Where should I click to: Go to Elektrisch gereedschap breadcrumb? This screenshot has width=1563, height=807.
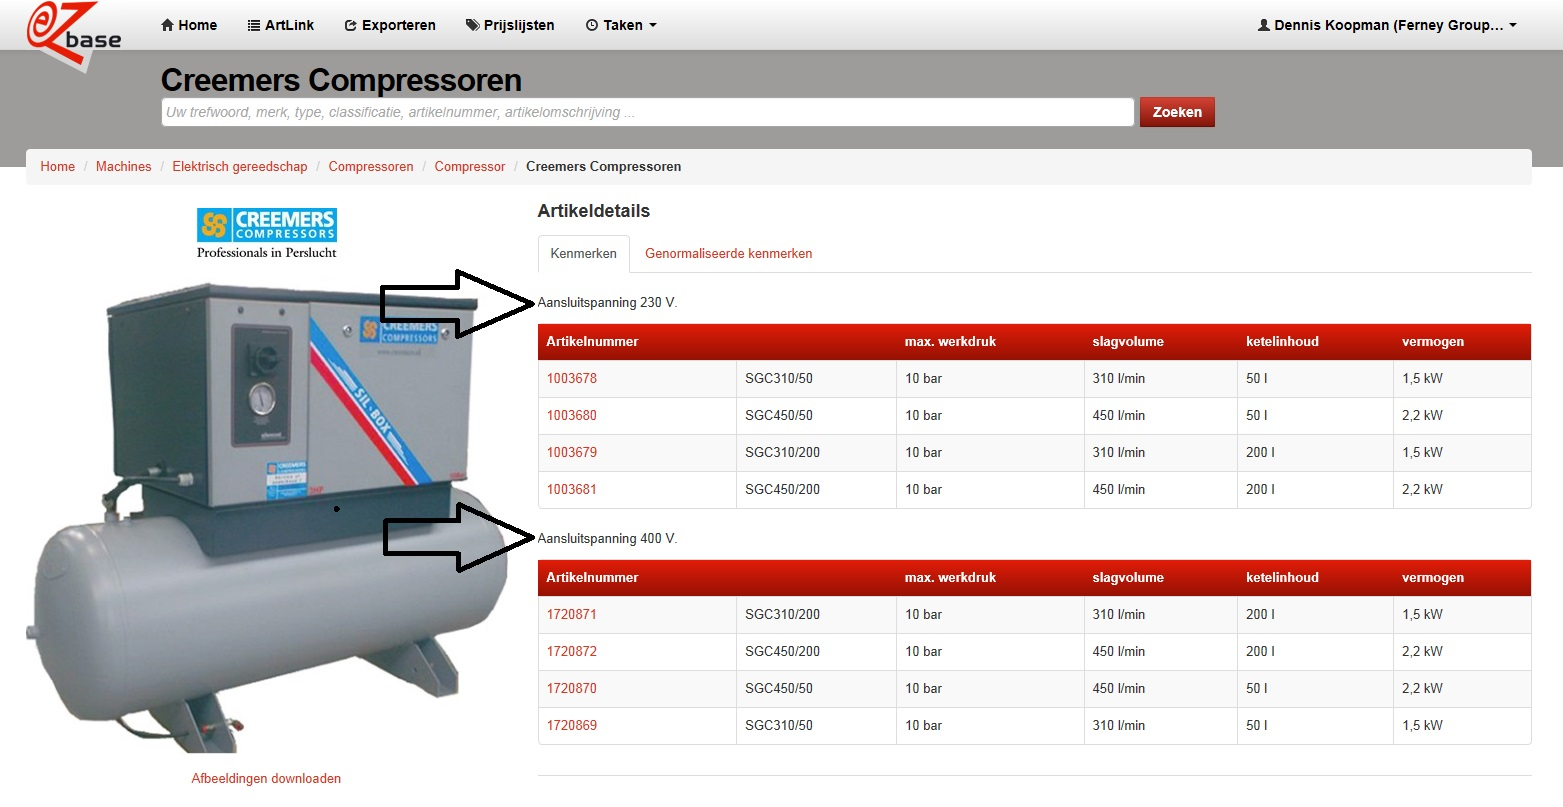tap(240, 167)
